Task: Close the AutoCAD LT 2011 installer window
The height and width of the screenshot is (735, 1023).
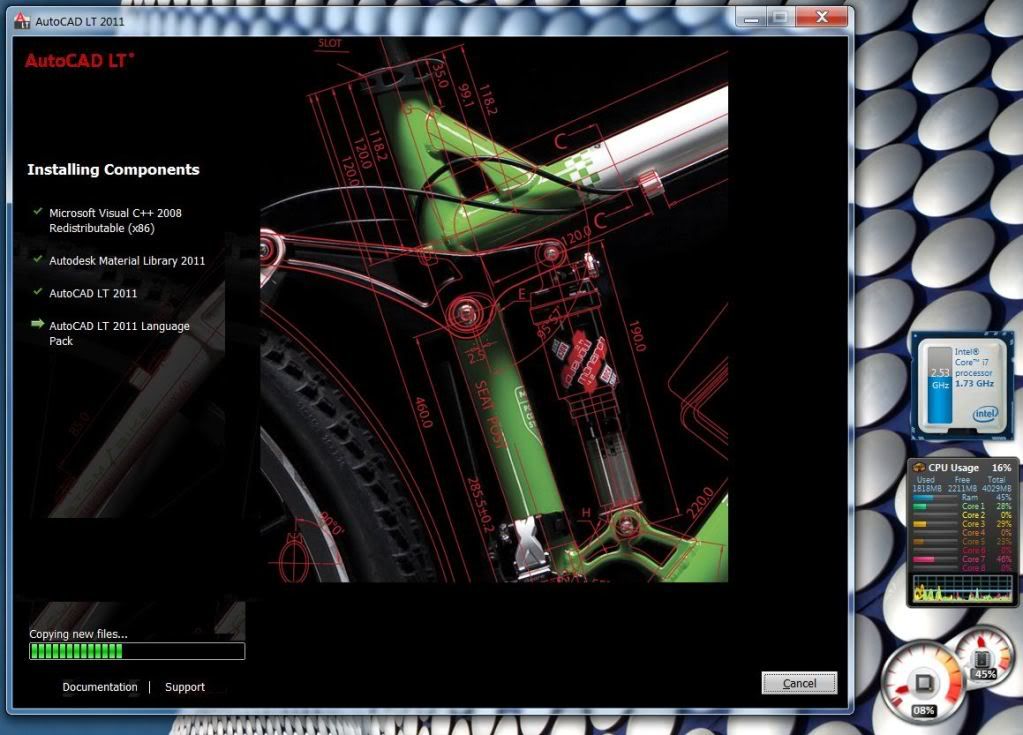Action: point(822,18)
